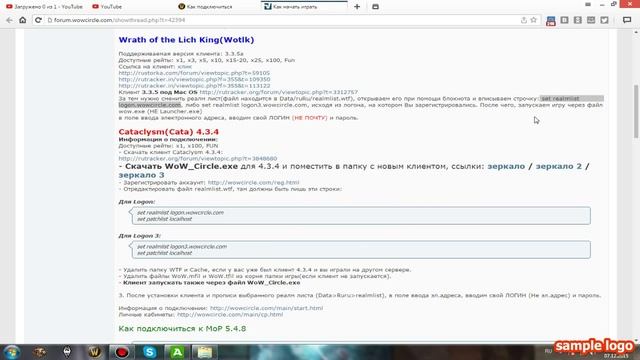
Task: Open the third extension icon from the left
Action: point(578,20)
